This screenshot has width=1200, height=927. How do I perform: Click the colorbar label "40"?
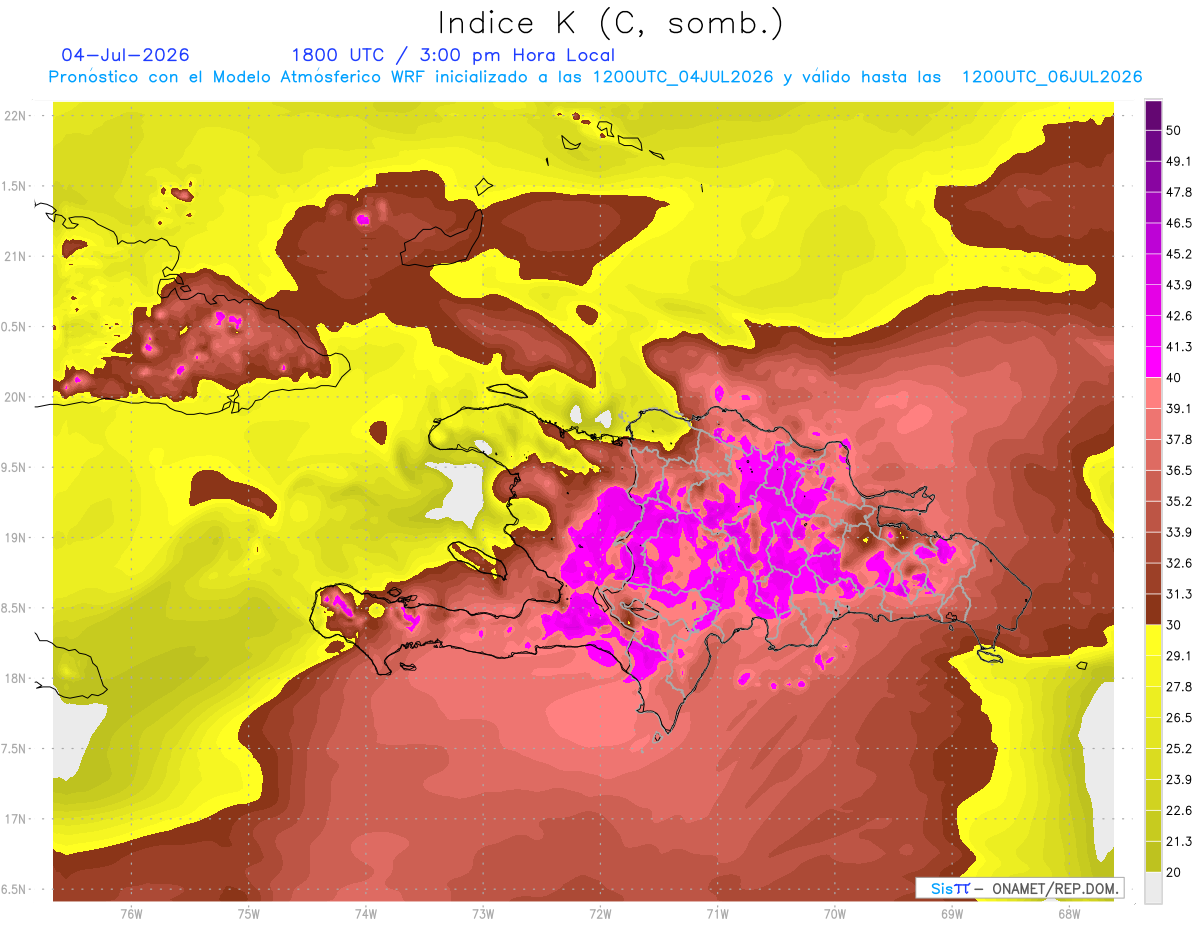click(1174, 377)
